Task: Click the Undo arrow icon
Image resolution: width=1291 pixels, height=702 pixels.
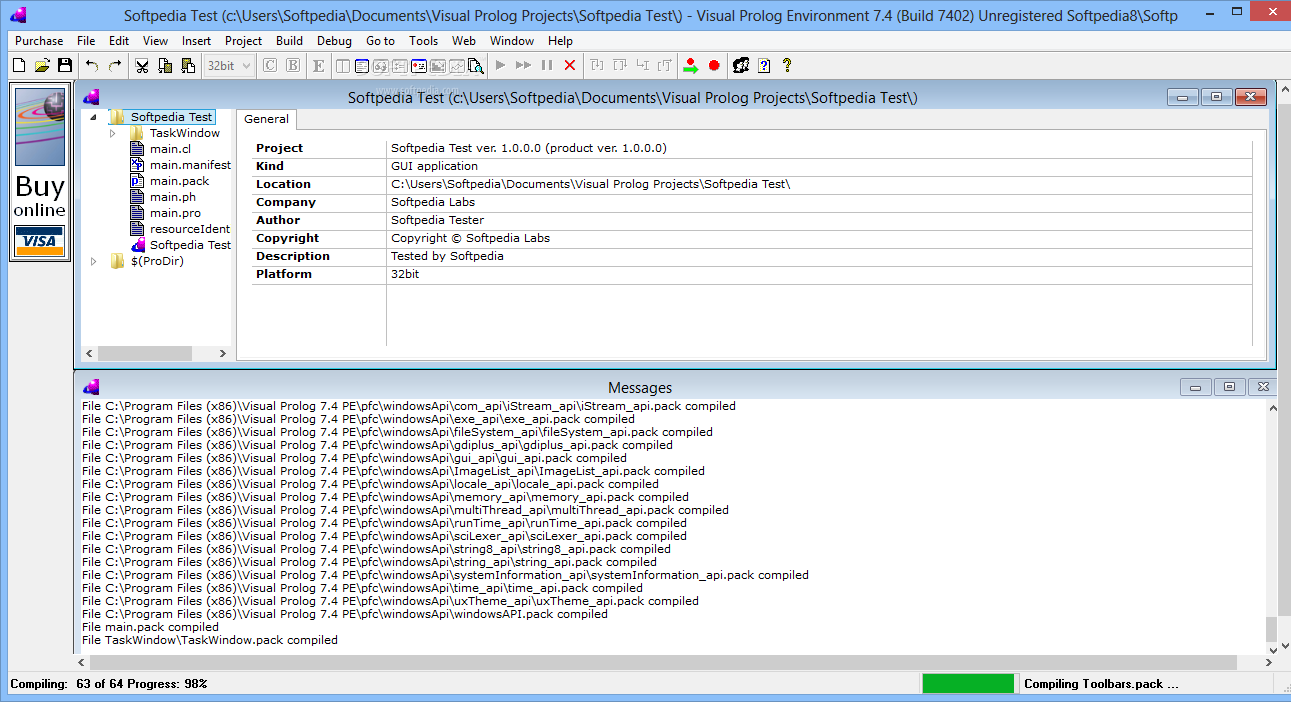Action: (x=92, y=66)
